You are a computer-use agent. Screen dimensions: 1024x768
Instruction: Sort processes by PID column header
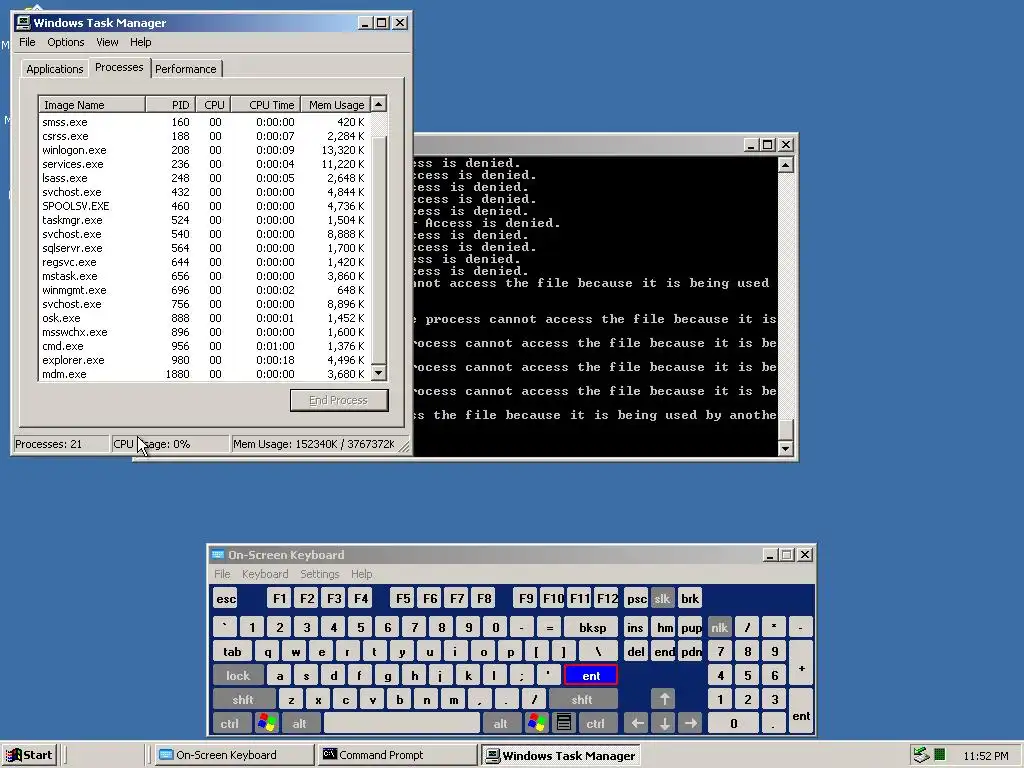[x=170, y=104]
